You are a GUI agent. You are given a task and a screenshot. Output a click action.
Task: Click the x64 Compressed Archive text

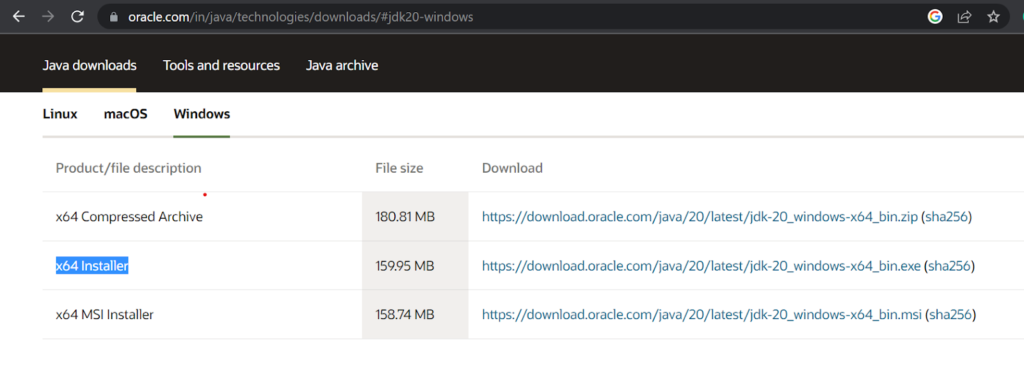point(129,217)
